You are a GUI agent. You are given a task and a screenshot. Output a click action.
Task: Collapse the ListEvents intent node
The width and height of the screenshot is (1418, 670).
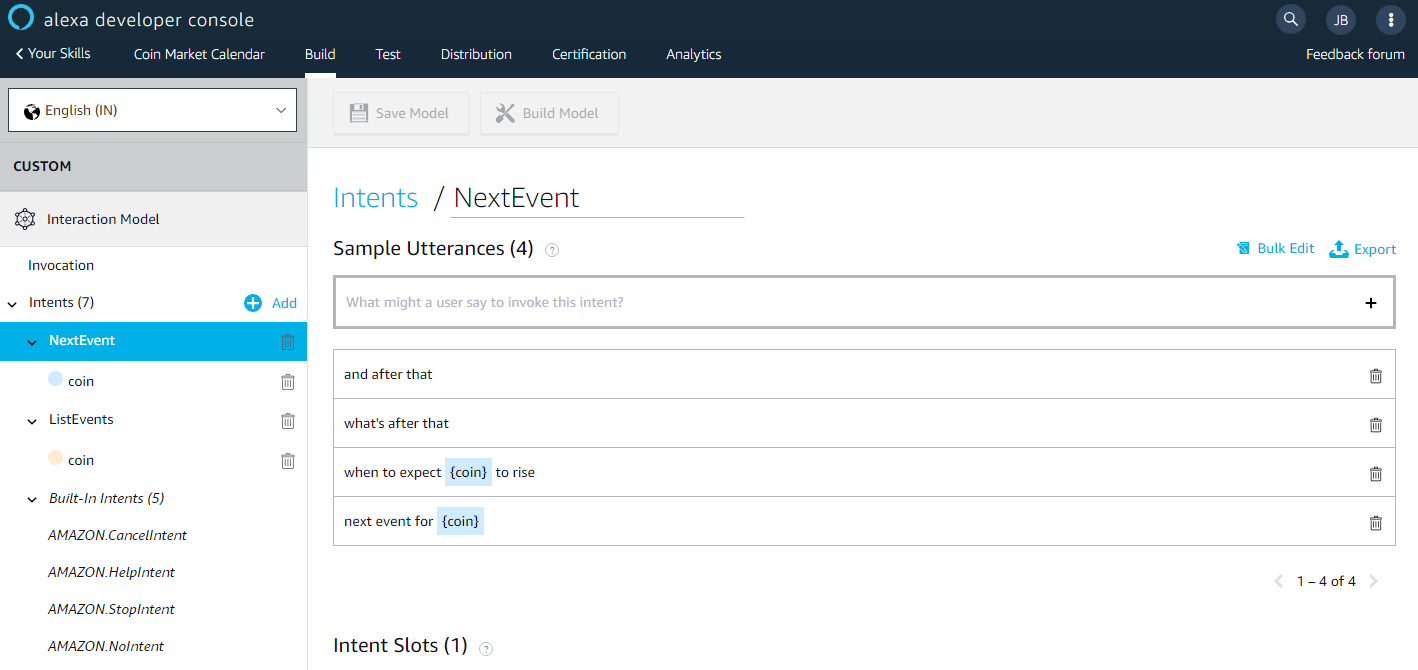point(32,421)
